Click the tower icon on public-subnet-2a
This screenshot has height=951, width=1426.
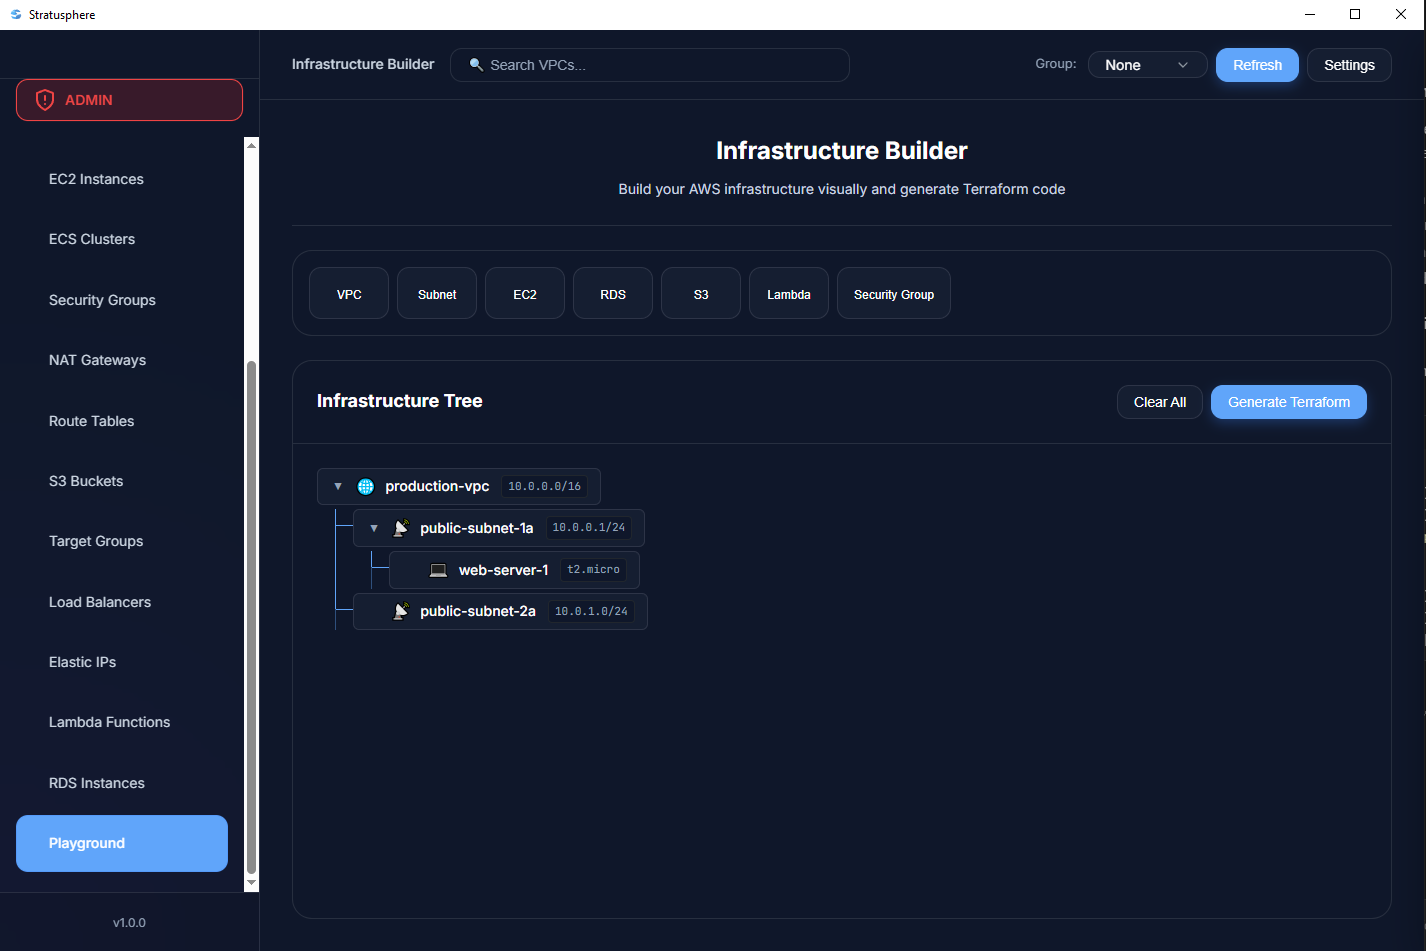tap(401, 611)
